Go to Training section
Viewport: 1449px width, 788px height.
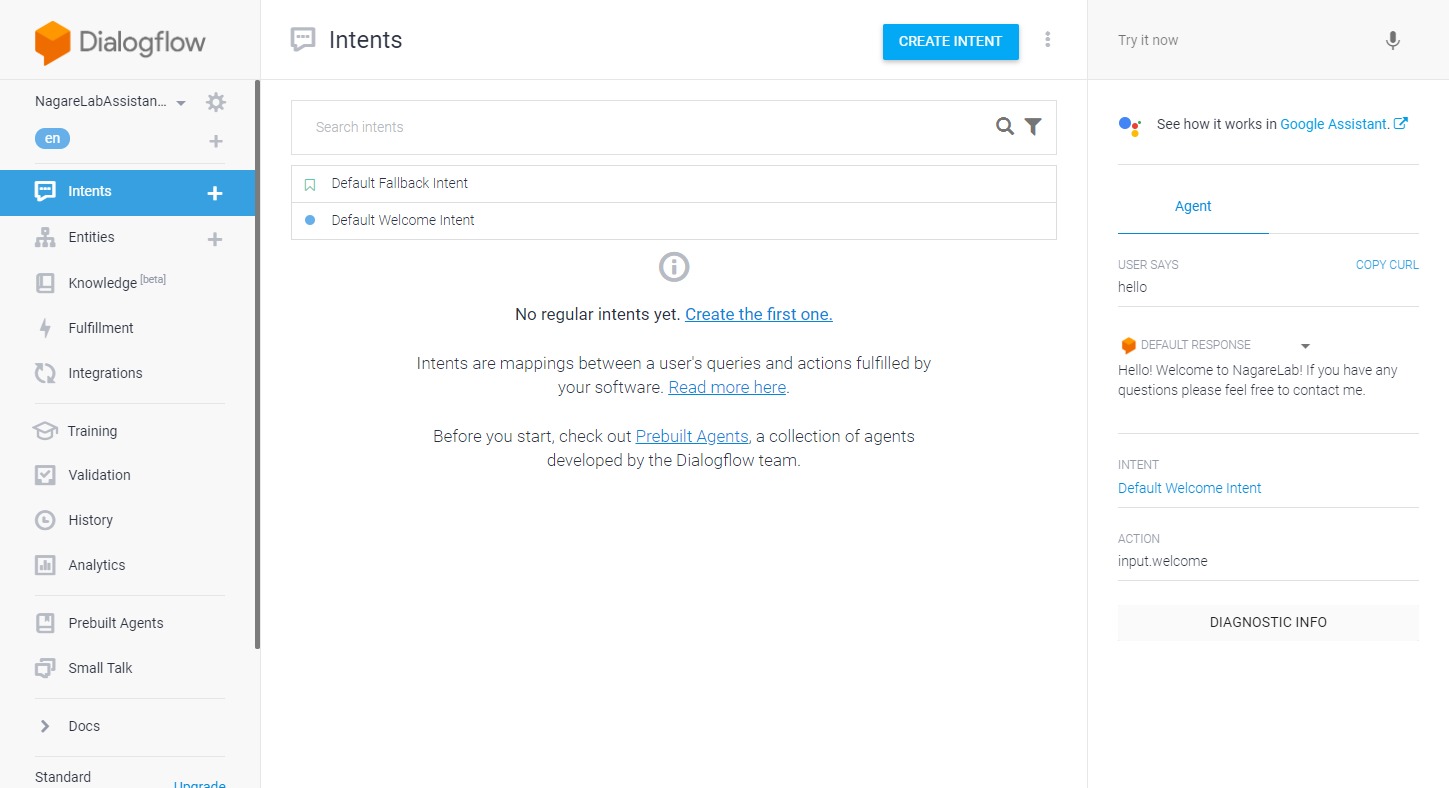pos(92,431)
